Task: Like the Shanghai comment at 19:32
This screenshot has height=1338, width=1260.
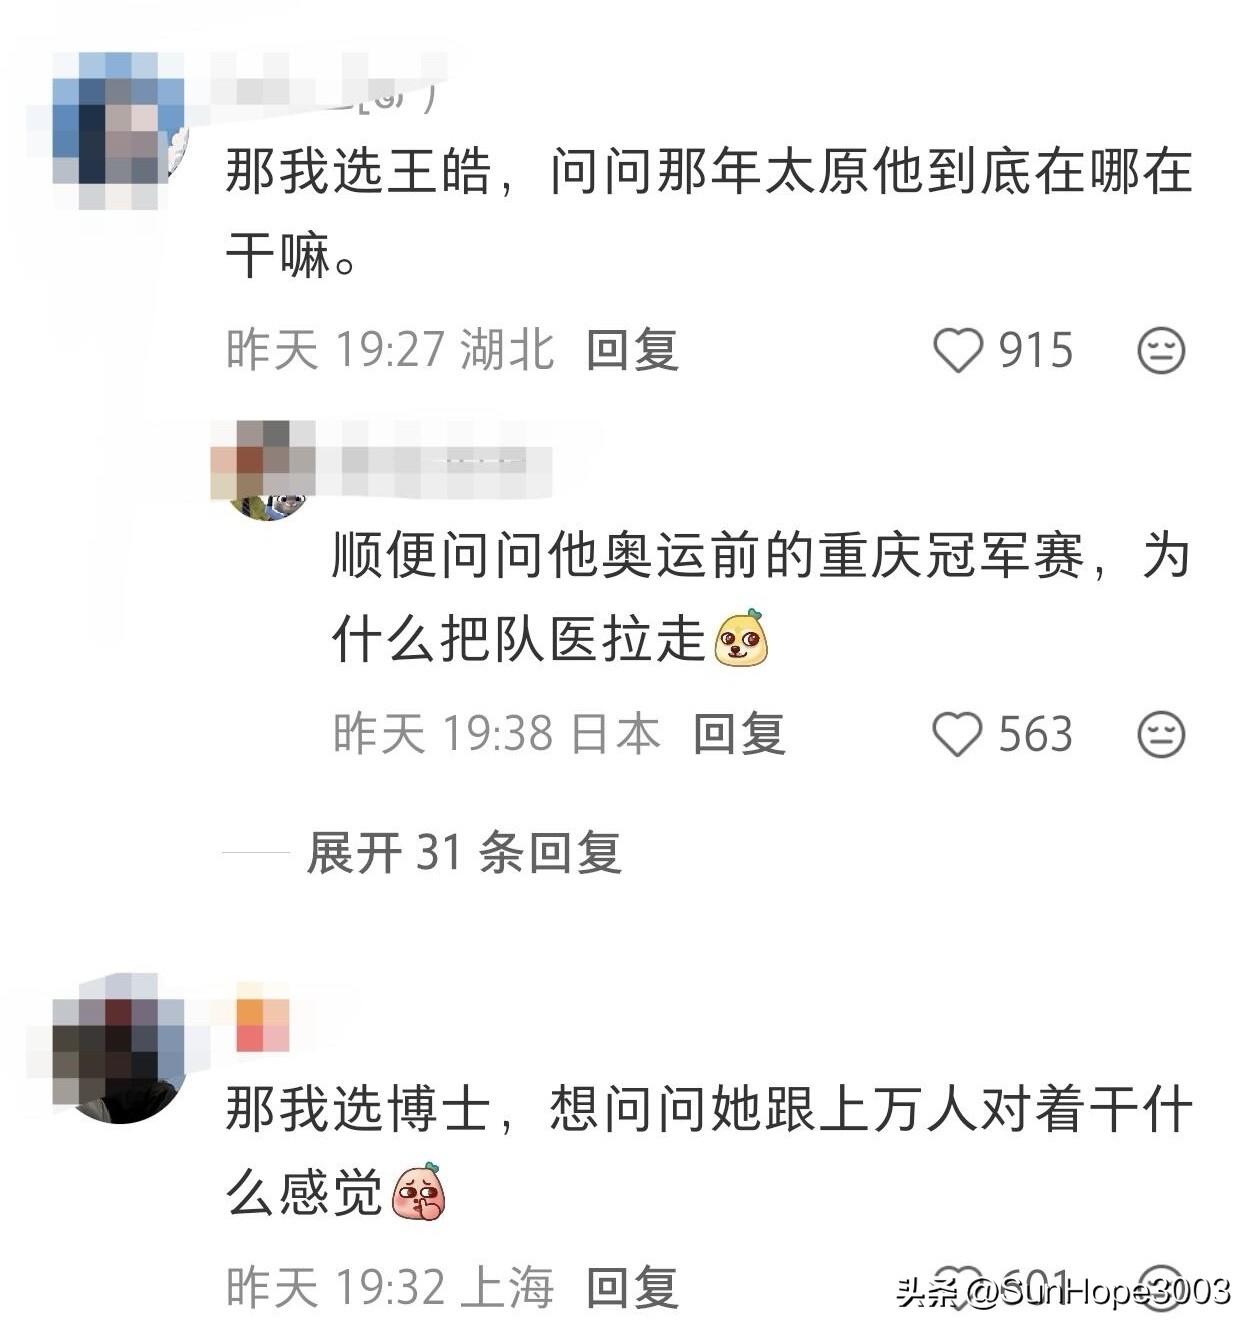Action: tap(960, 1286)
